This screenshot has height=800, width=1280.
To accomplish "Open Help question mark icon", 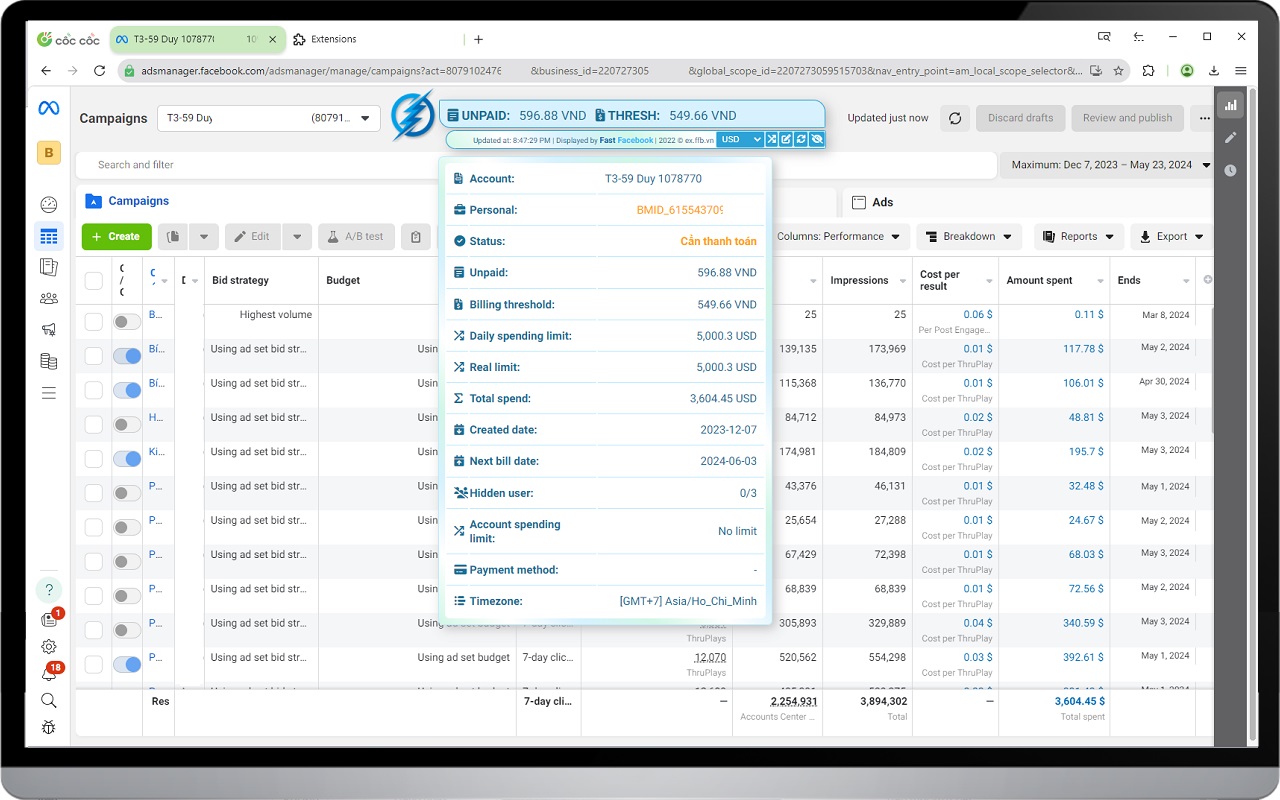I will 48,589.
